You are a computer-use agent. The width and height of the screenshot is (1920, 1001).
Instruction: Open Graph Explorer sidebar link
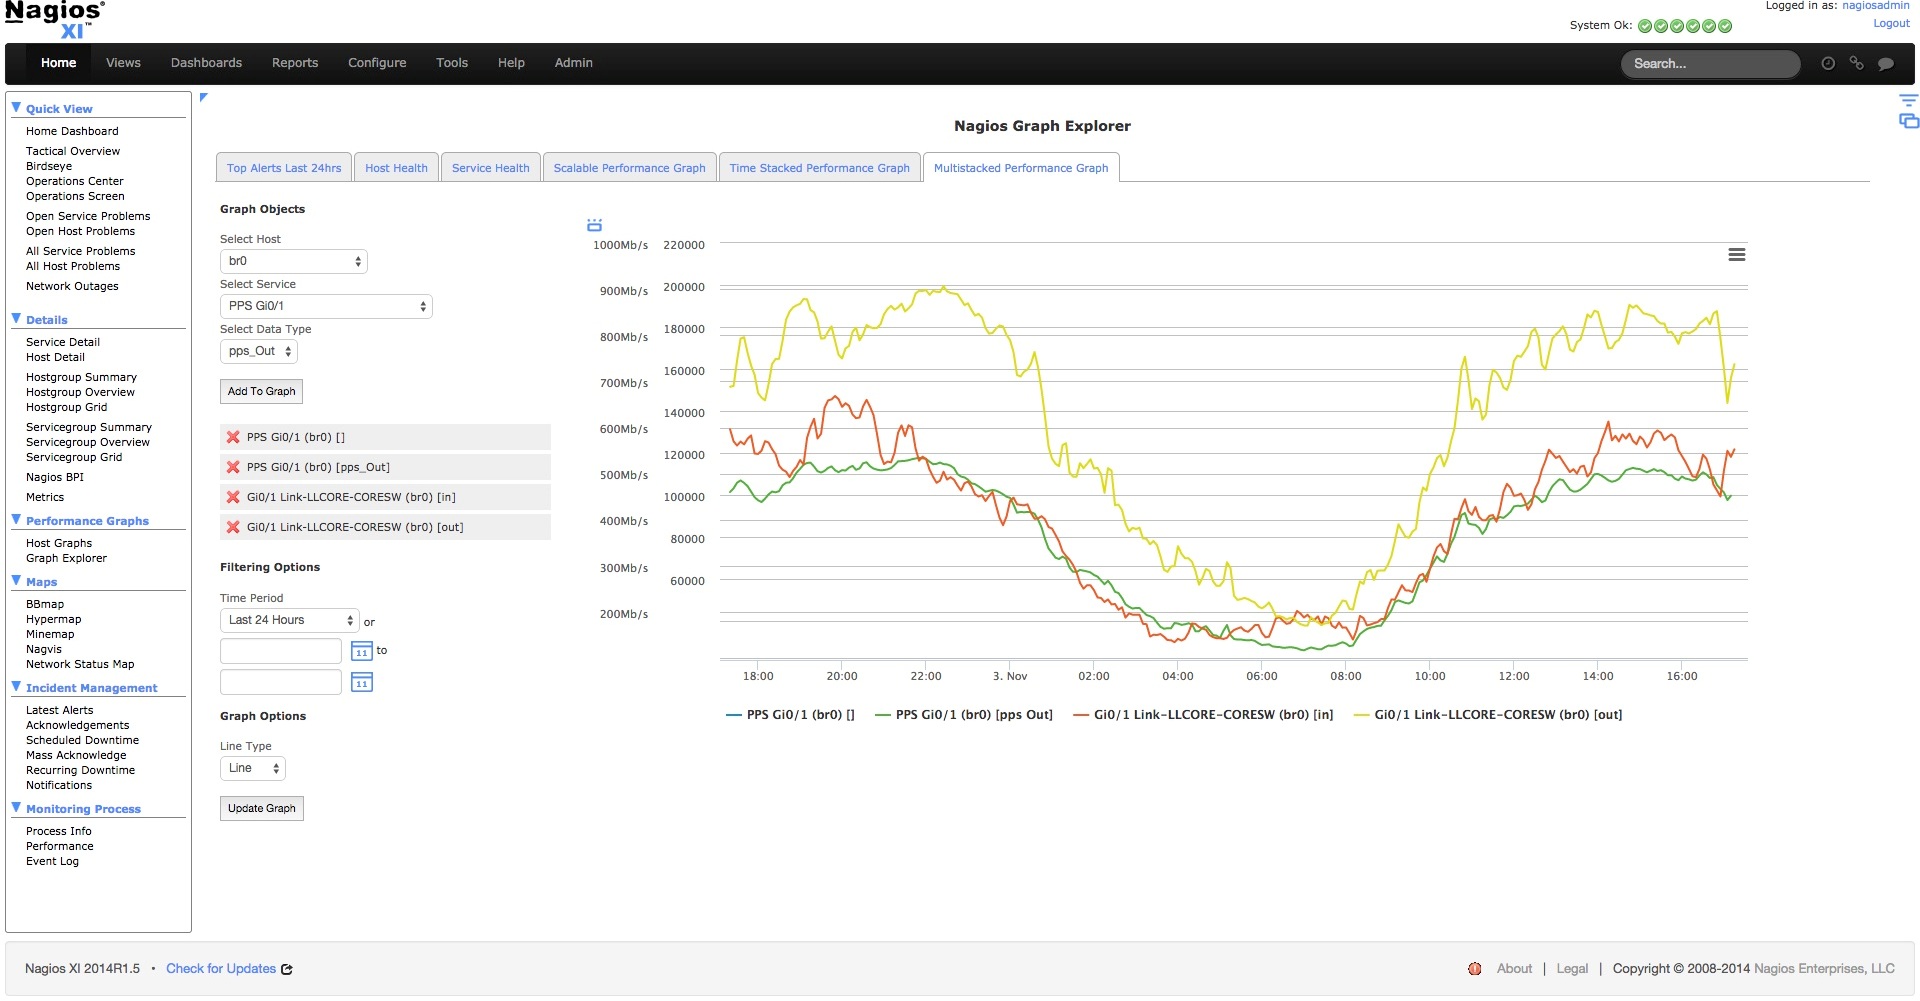(x=66, y=558)
